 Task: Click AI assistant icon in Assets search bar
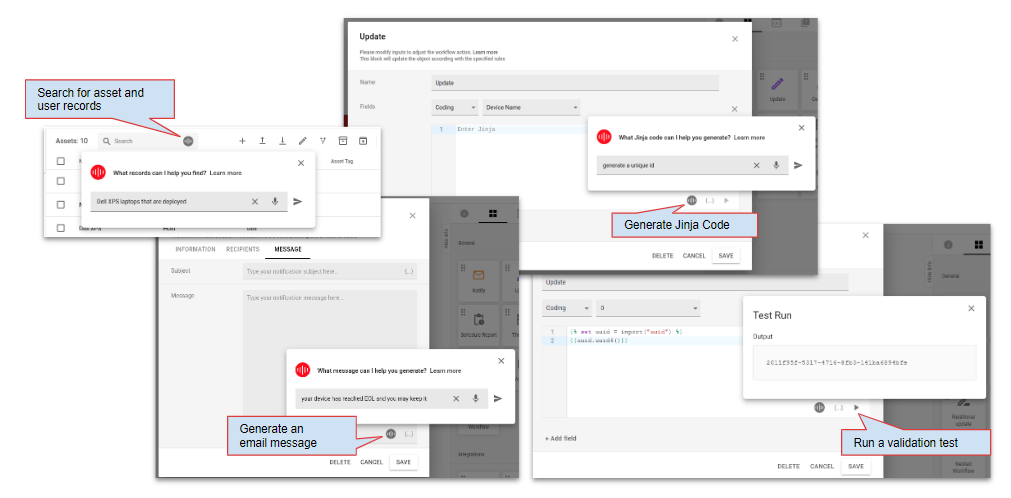[188, 141]
